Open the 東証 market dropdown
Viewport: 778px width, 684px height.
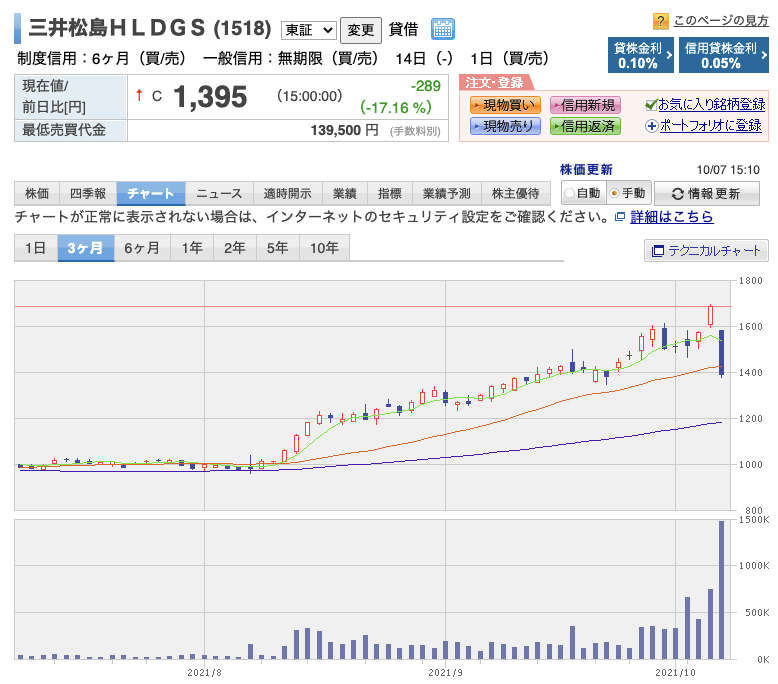[x=309, y=30]
